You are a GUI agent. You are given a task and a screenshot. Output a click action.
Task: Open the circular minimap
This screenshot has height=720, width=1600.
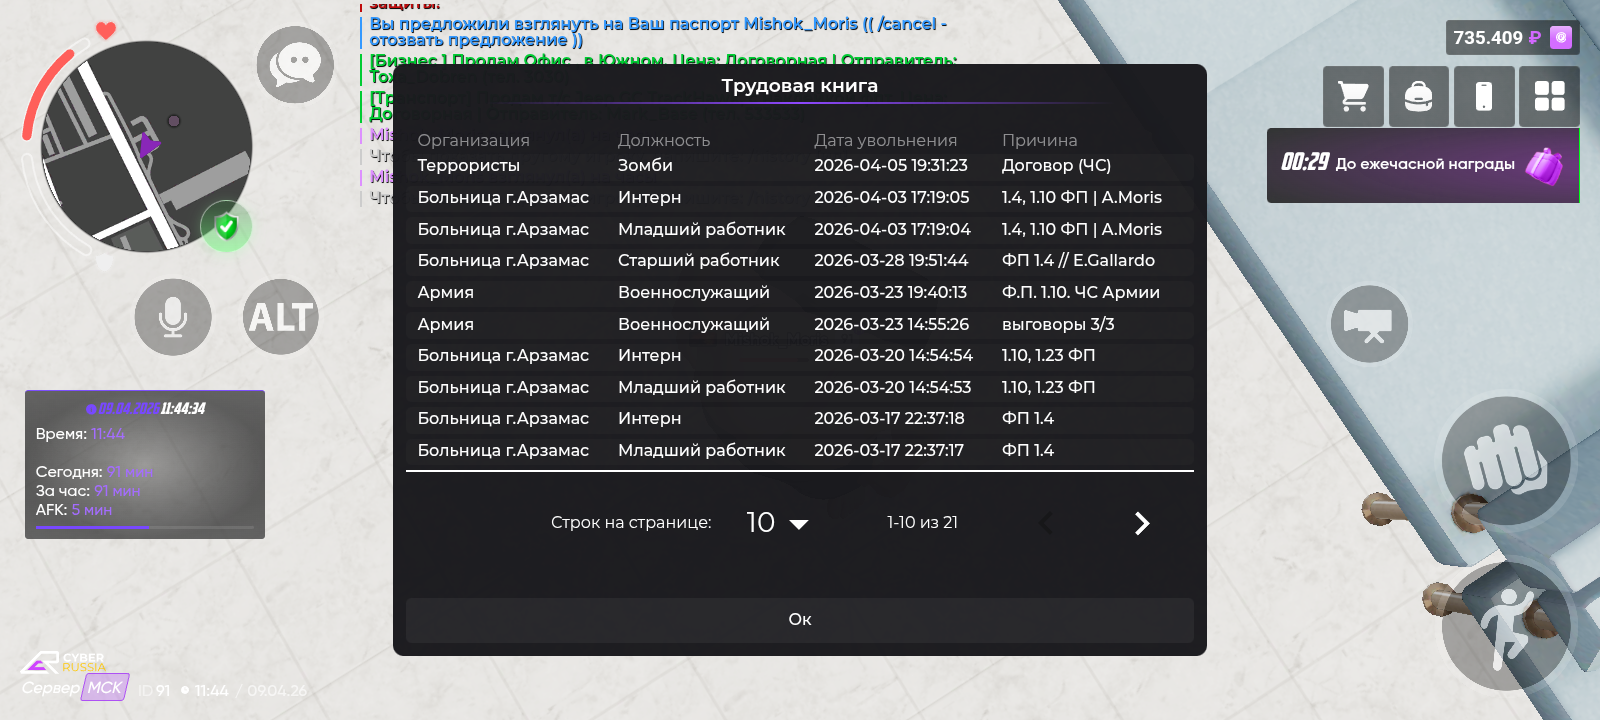[145, 147]
